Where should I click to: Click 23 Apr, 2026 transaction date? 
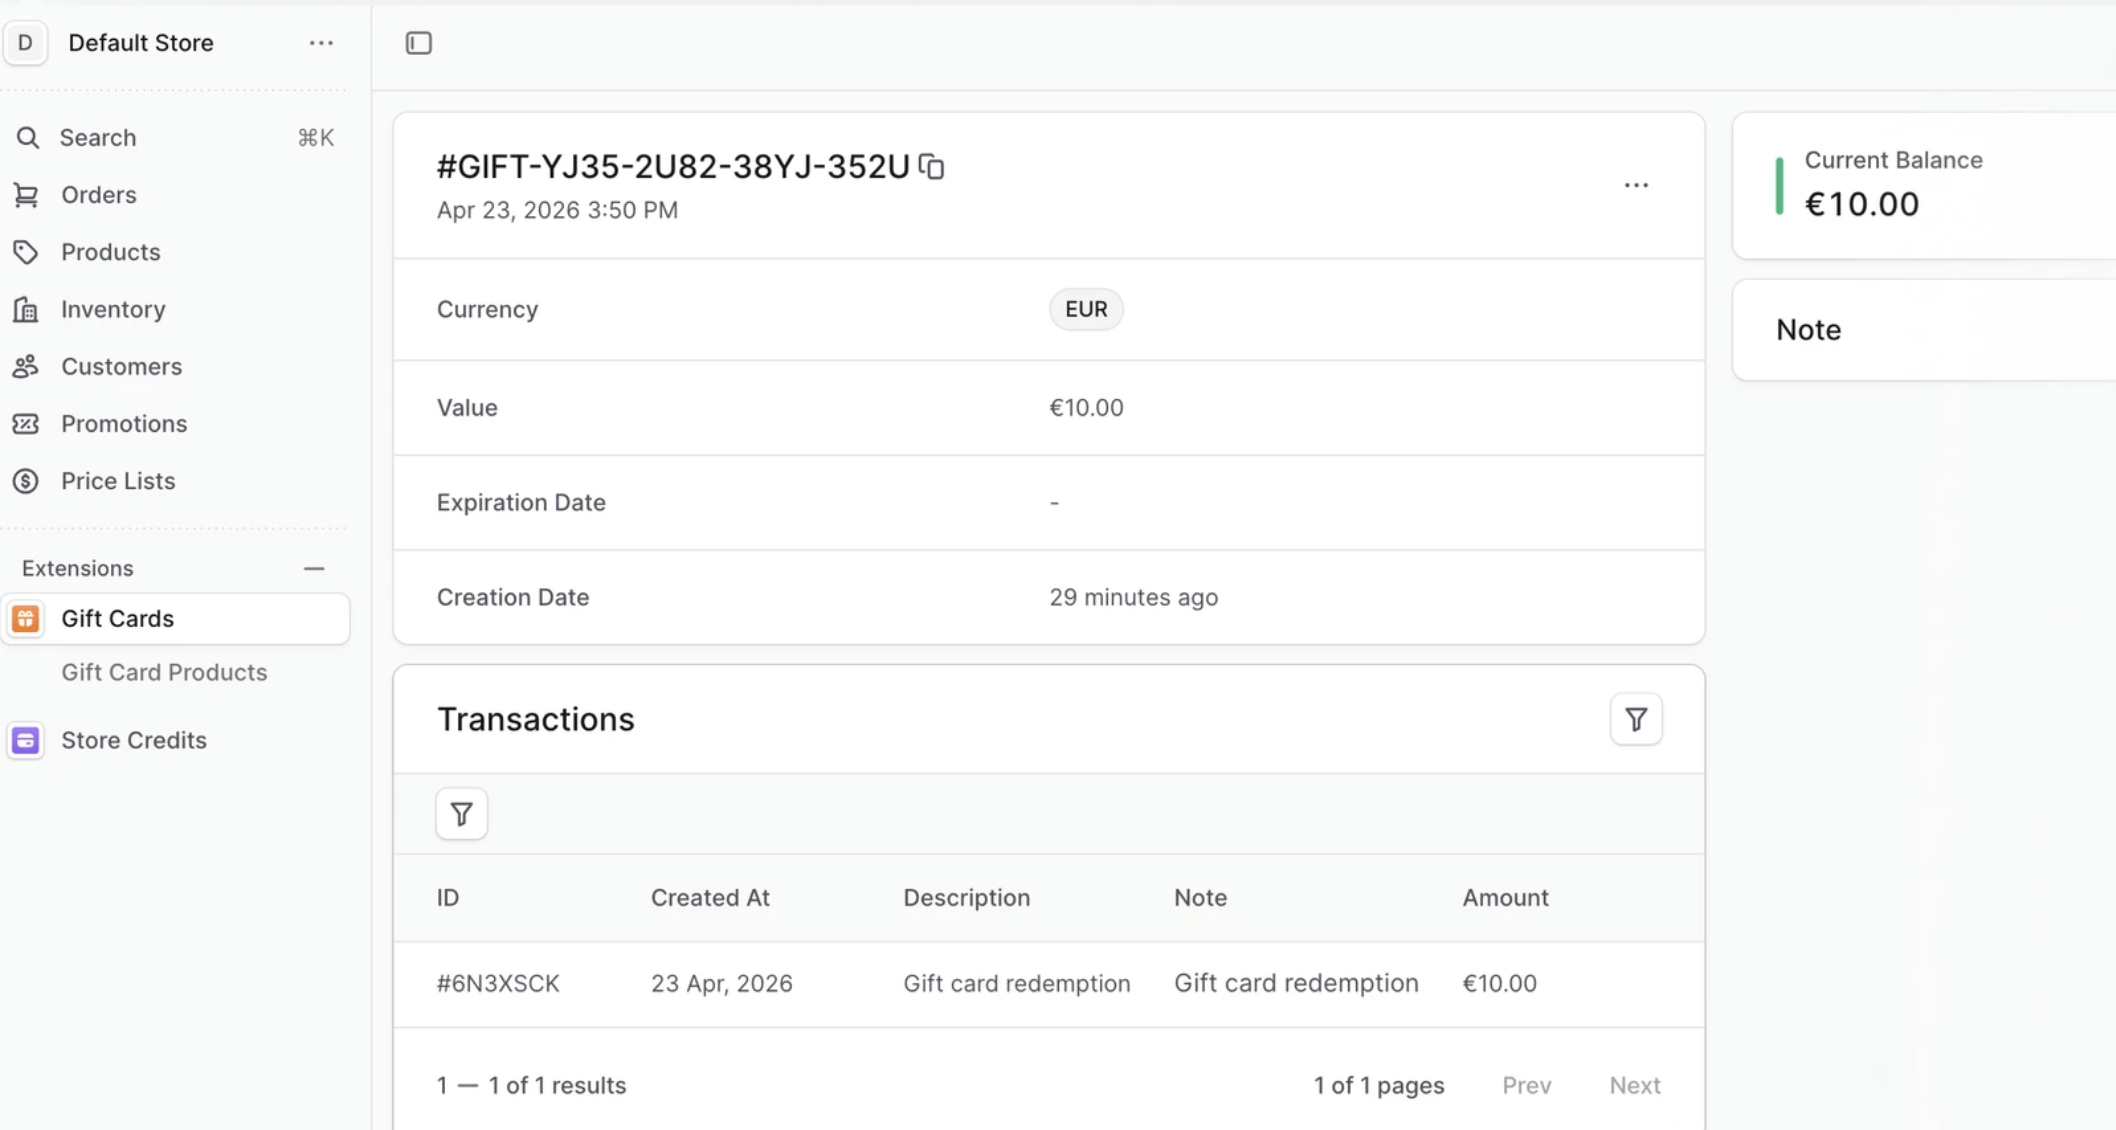pyautogui.click(x=722, y=984)
